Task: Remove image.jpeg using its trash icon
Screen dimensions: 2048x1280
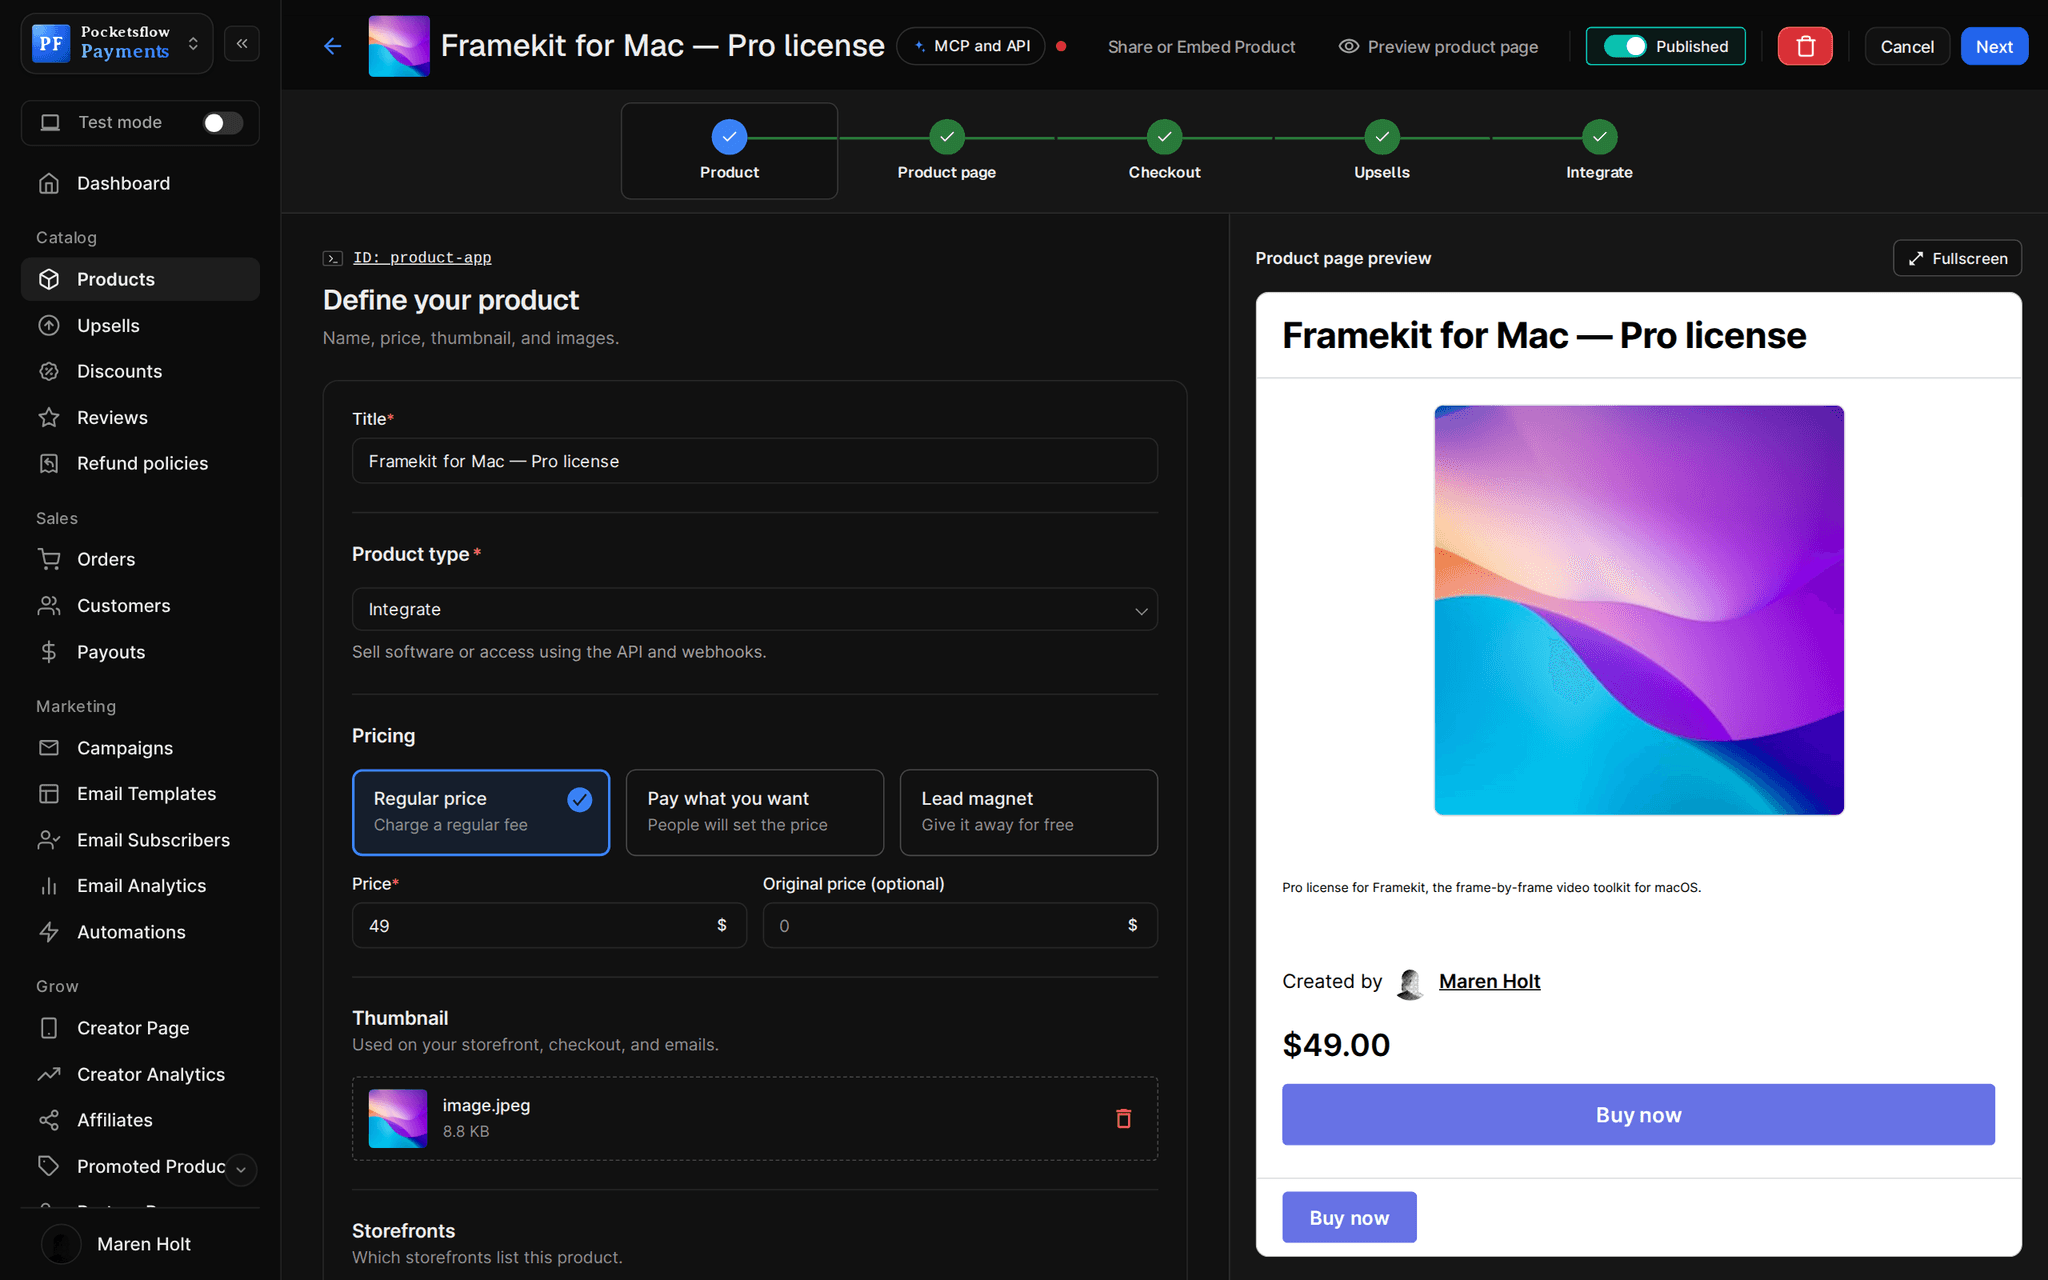Action: [x=1123, y=1118]
